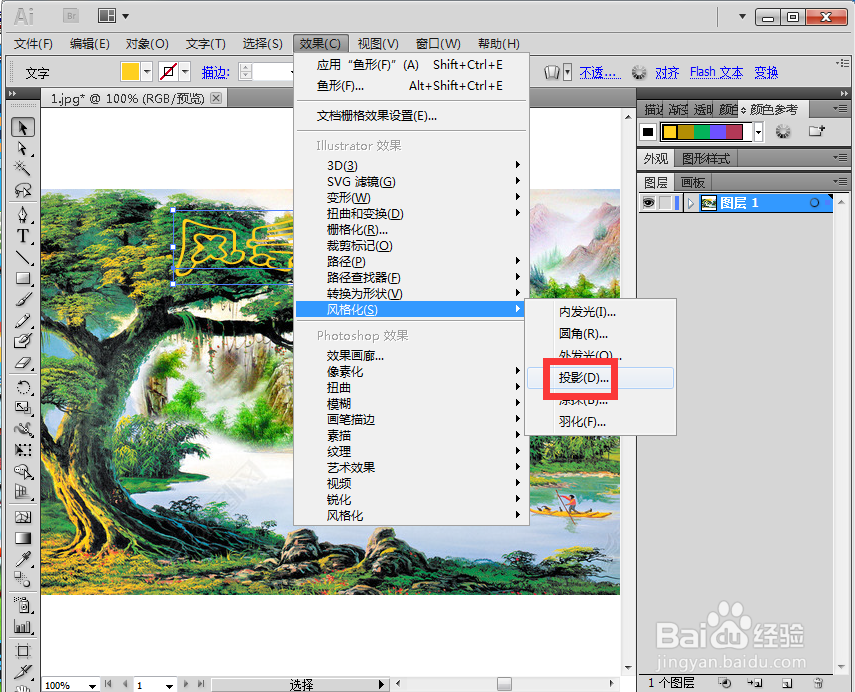This screenshot has width=855, height=692.
Task: Choose 羽化(F)... menu item
Action: coord(600,422)
